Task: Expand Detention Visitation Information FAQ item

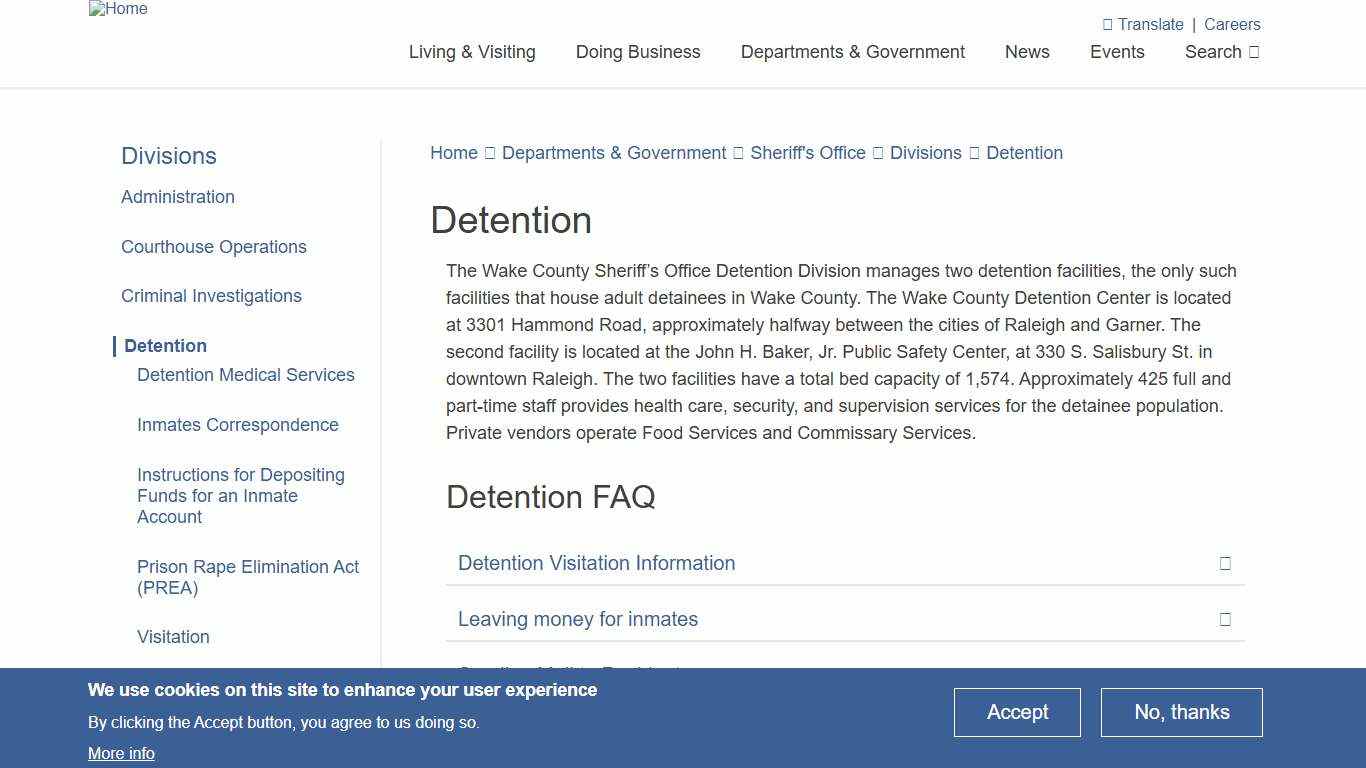Action: pyautogui.click(x=596, y=563)
